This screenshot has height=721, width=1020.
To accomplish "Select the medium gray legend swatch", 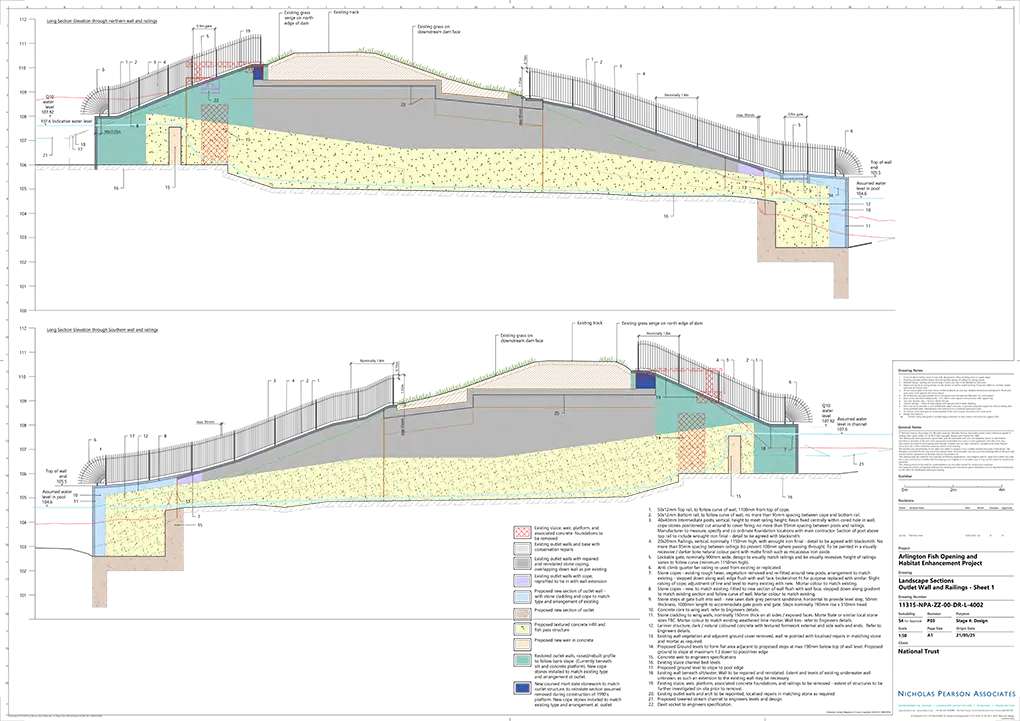I will 521,565.
